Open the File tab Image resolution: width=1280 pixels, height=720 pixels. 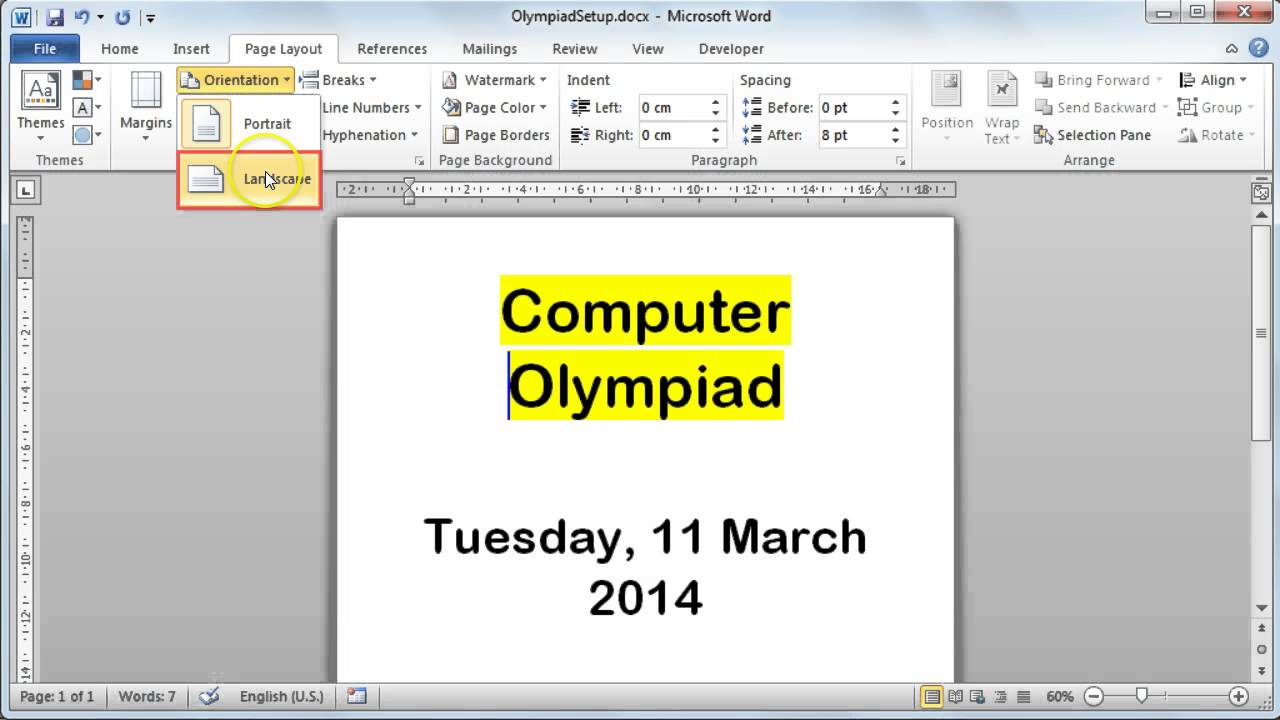coord(45,48)
